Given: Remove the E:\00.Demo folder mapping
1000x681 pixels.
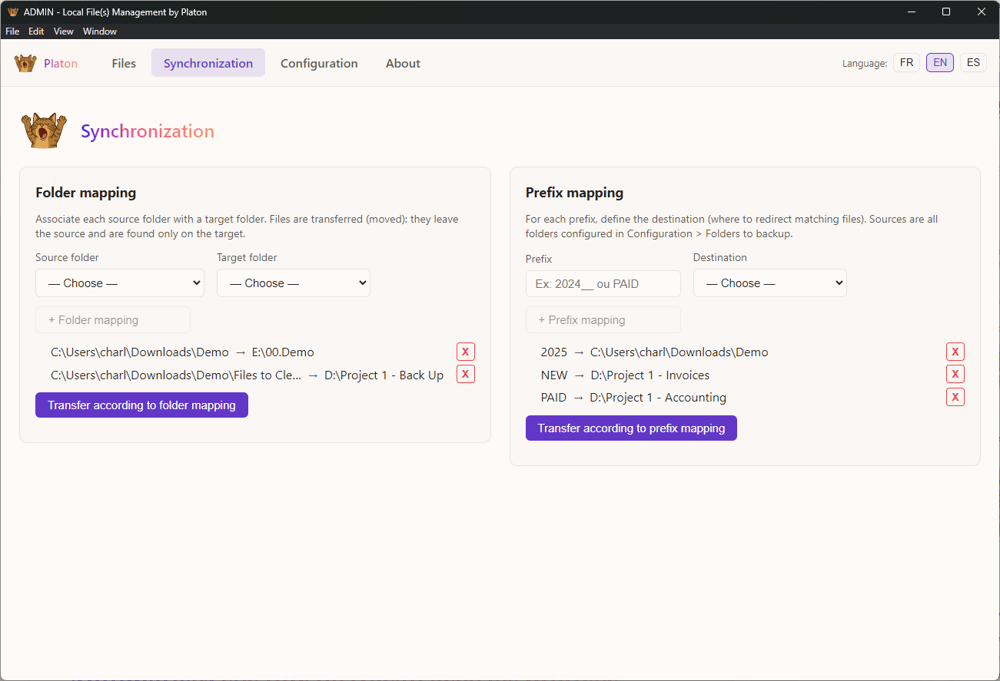Looking at the screenshot, I should pos(465,352).
